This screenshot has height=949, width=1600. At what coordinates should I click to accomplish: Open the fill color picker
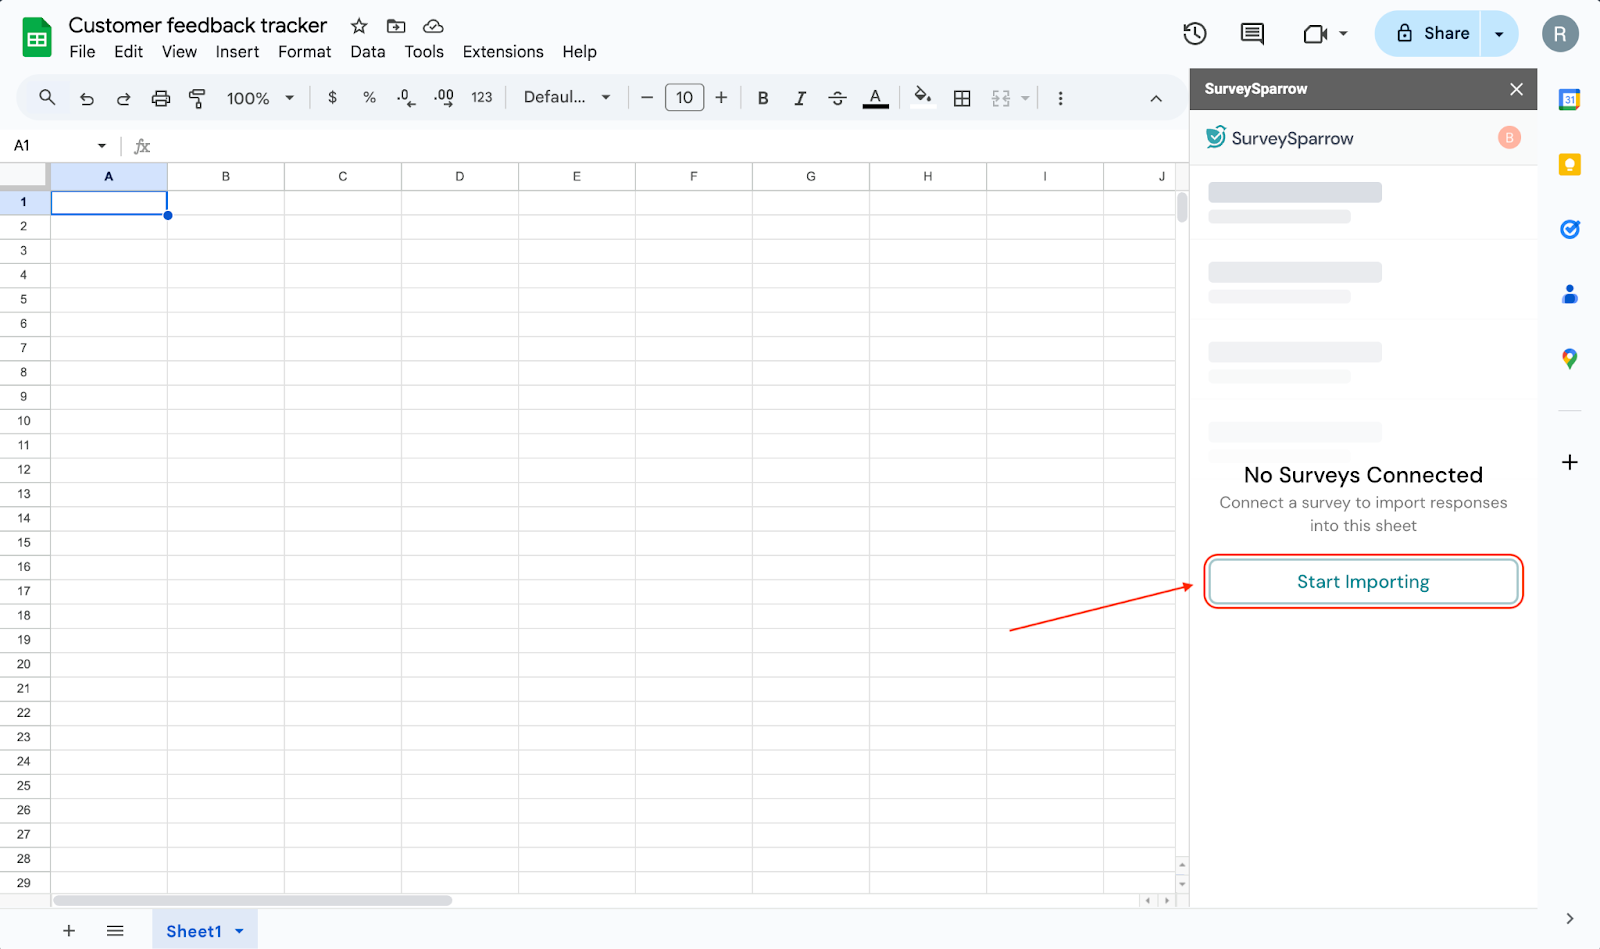point(922,97)
